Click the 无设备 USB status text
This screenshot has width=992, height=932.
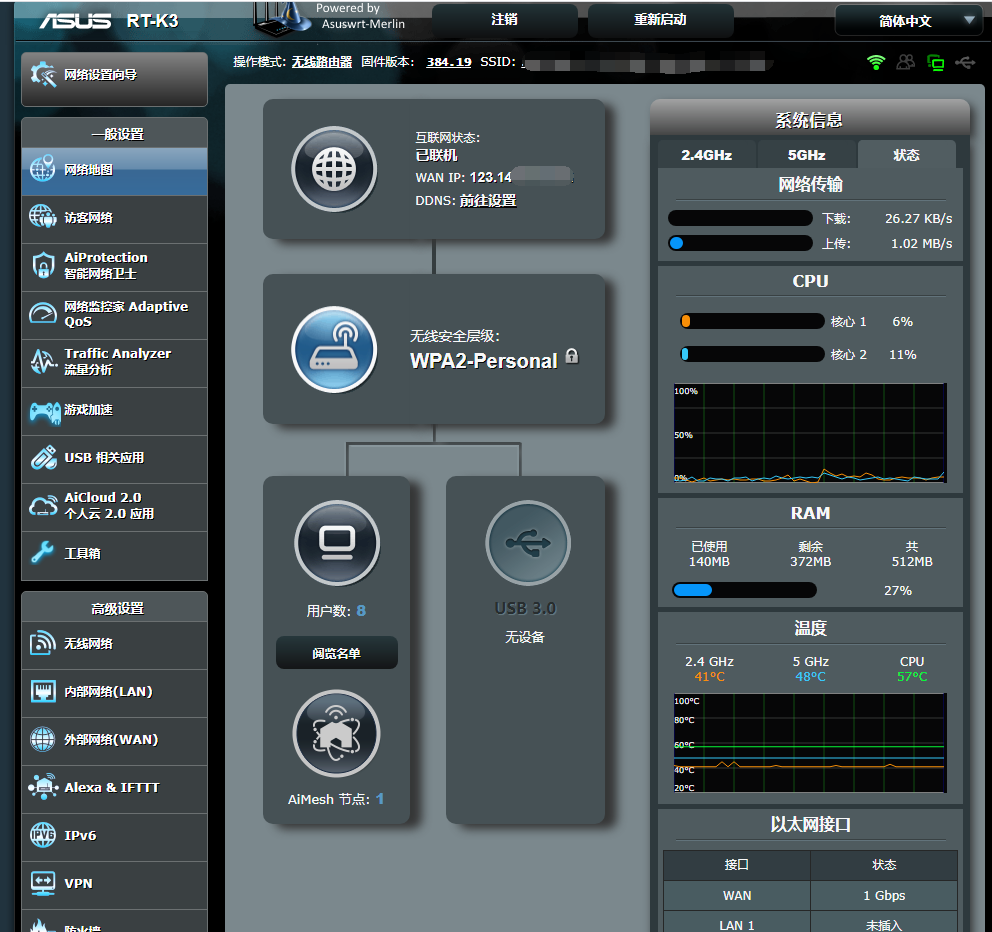(524, 637)
